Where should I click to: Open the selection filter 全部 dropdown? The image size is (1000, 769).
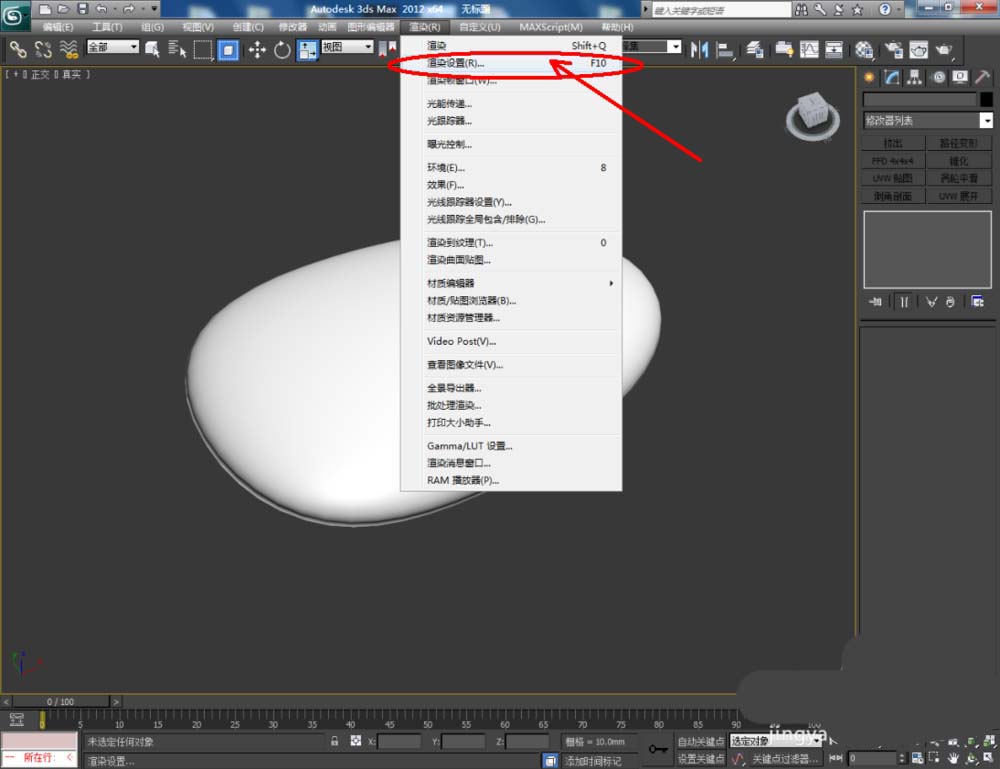tap(112, 47)
